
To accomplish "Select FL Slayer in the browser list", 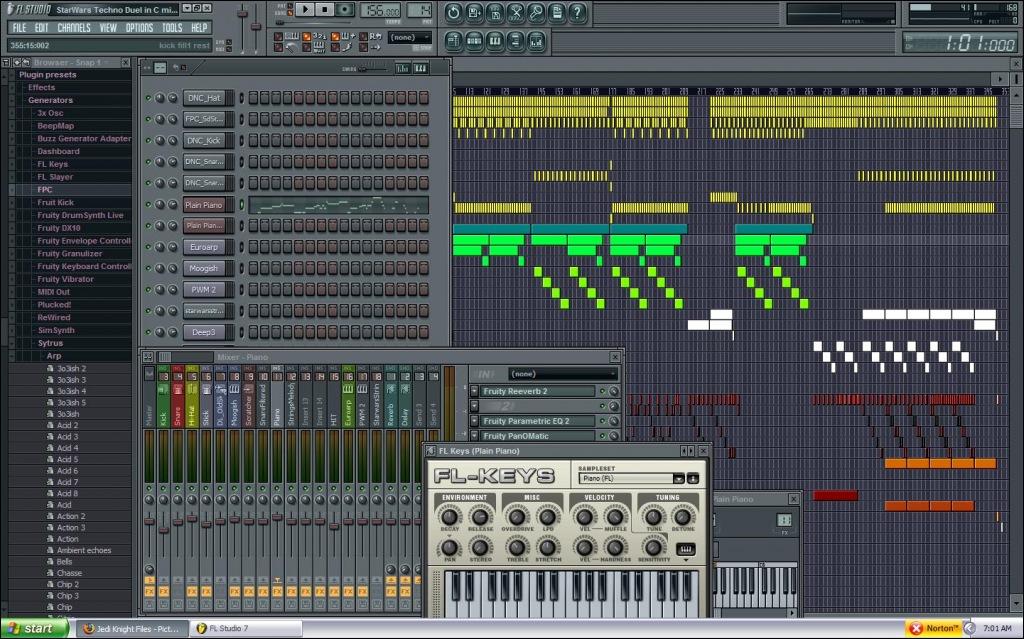I will pyautogui.click(x=55, y=177).
